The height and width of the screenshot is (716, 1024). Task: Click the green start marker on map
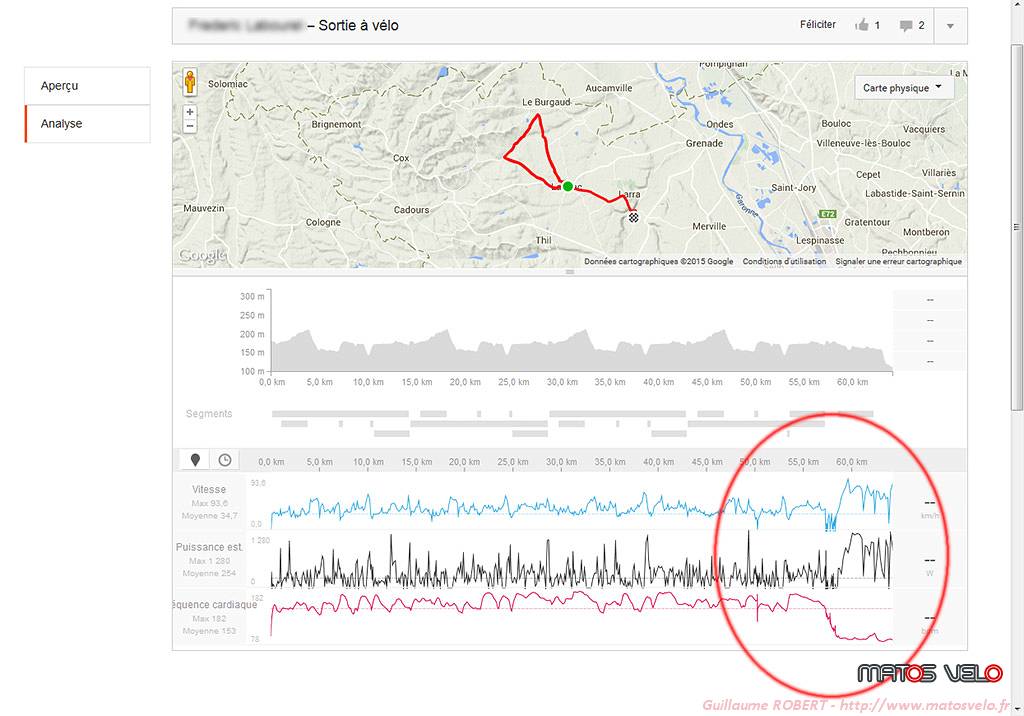tap(568, 186)
